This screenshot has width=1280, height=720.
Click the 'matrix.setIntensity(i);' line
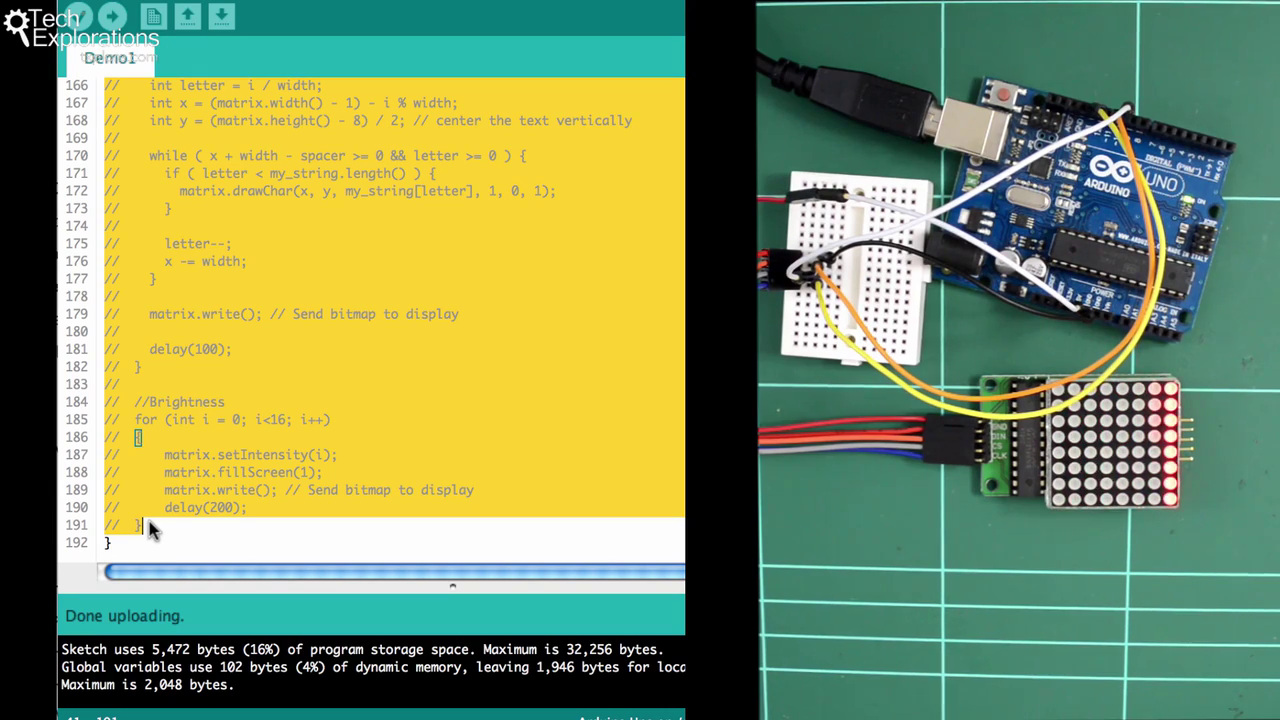[250, 455]
